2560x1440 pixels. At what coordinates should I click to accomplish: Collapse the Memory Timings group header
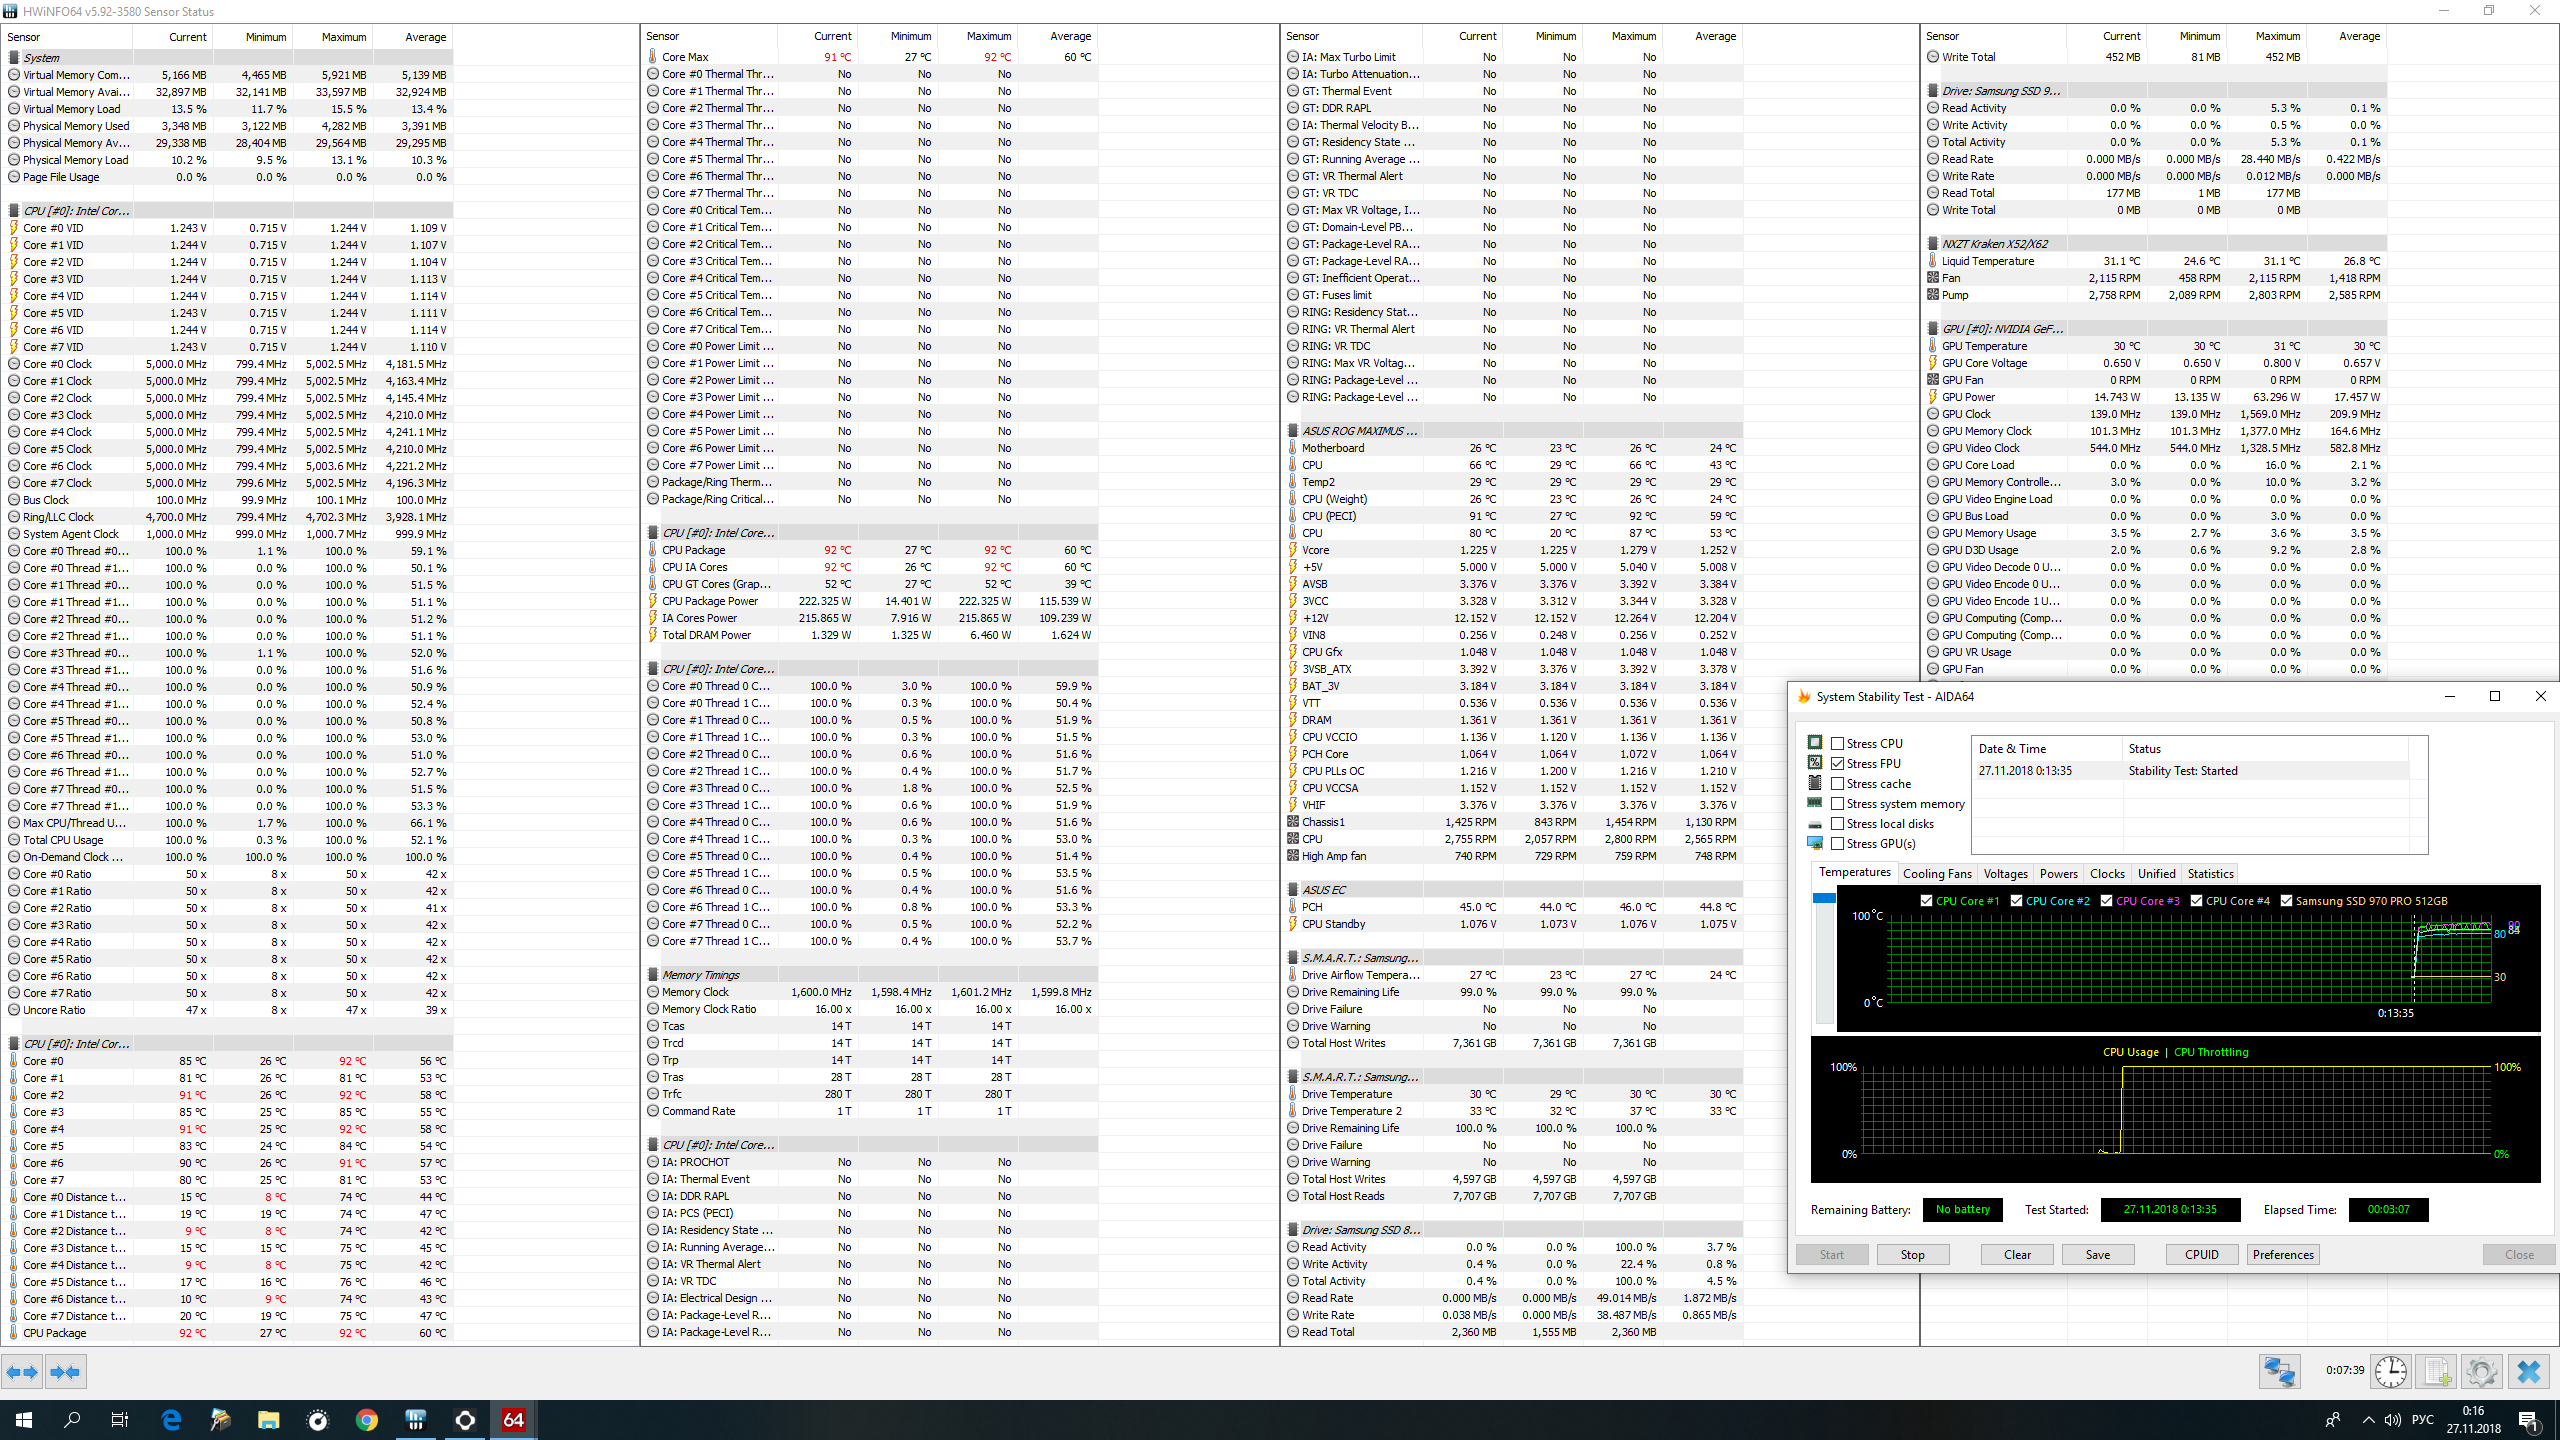click(x=700, y=975)
